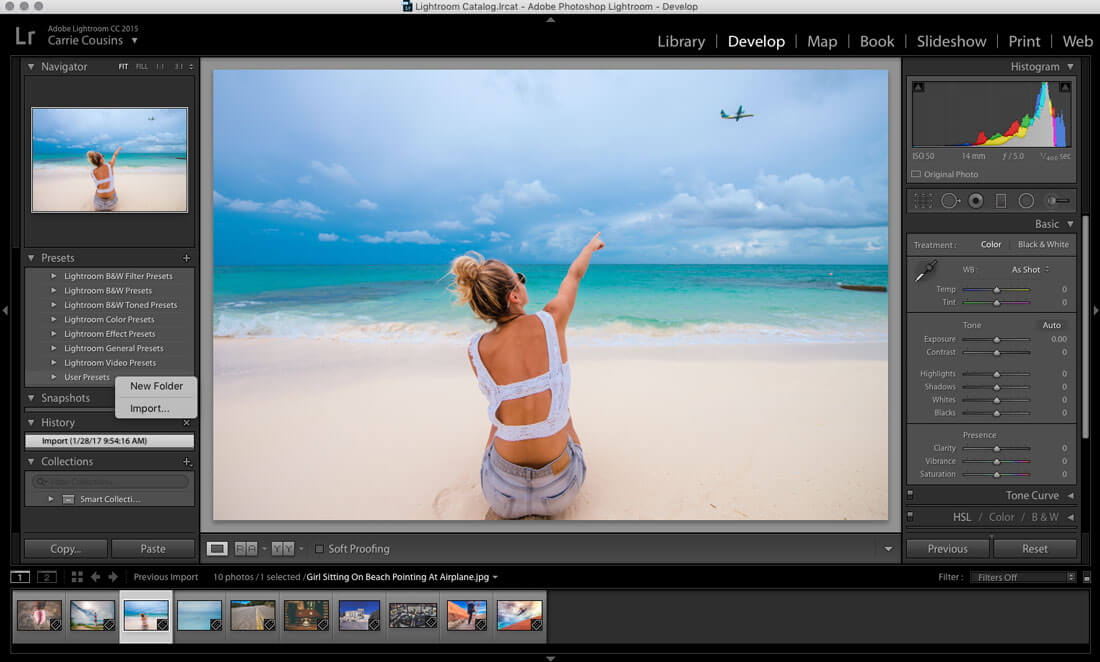Select the sunset photo thumbnail in the filmstrip

(520, 613)
